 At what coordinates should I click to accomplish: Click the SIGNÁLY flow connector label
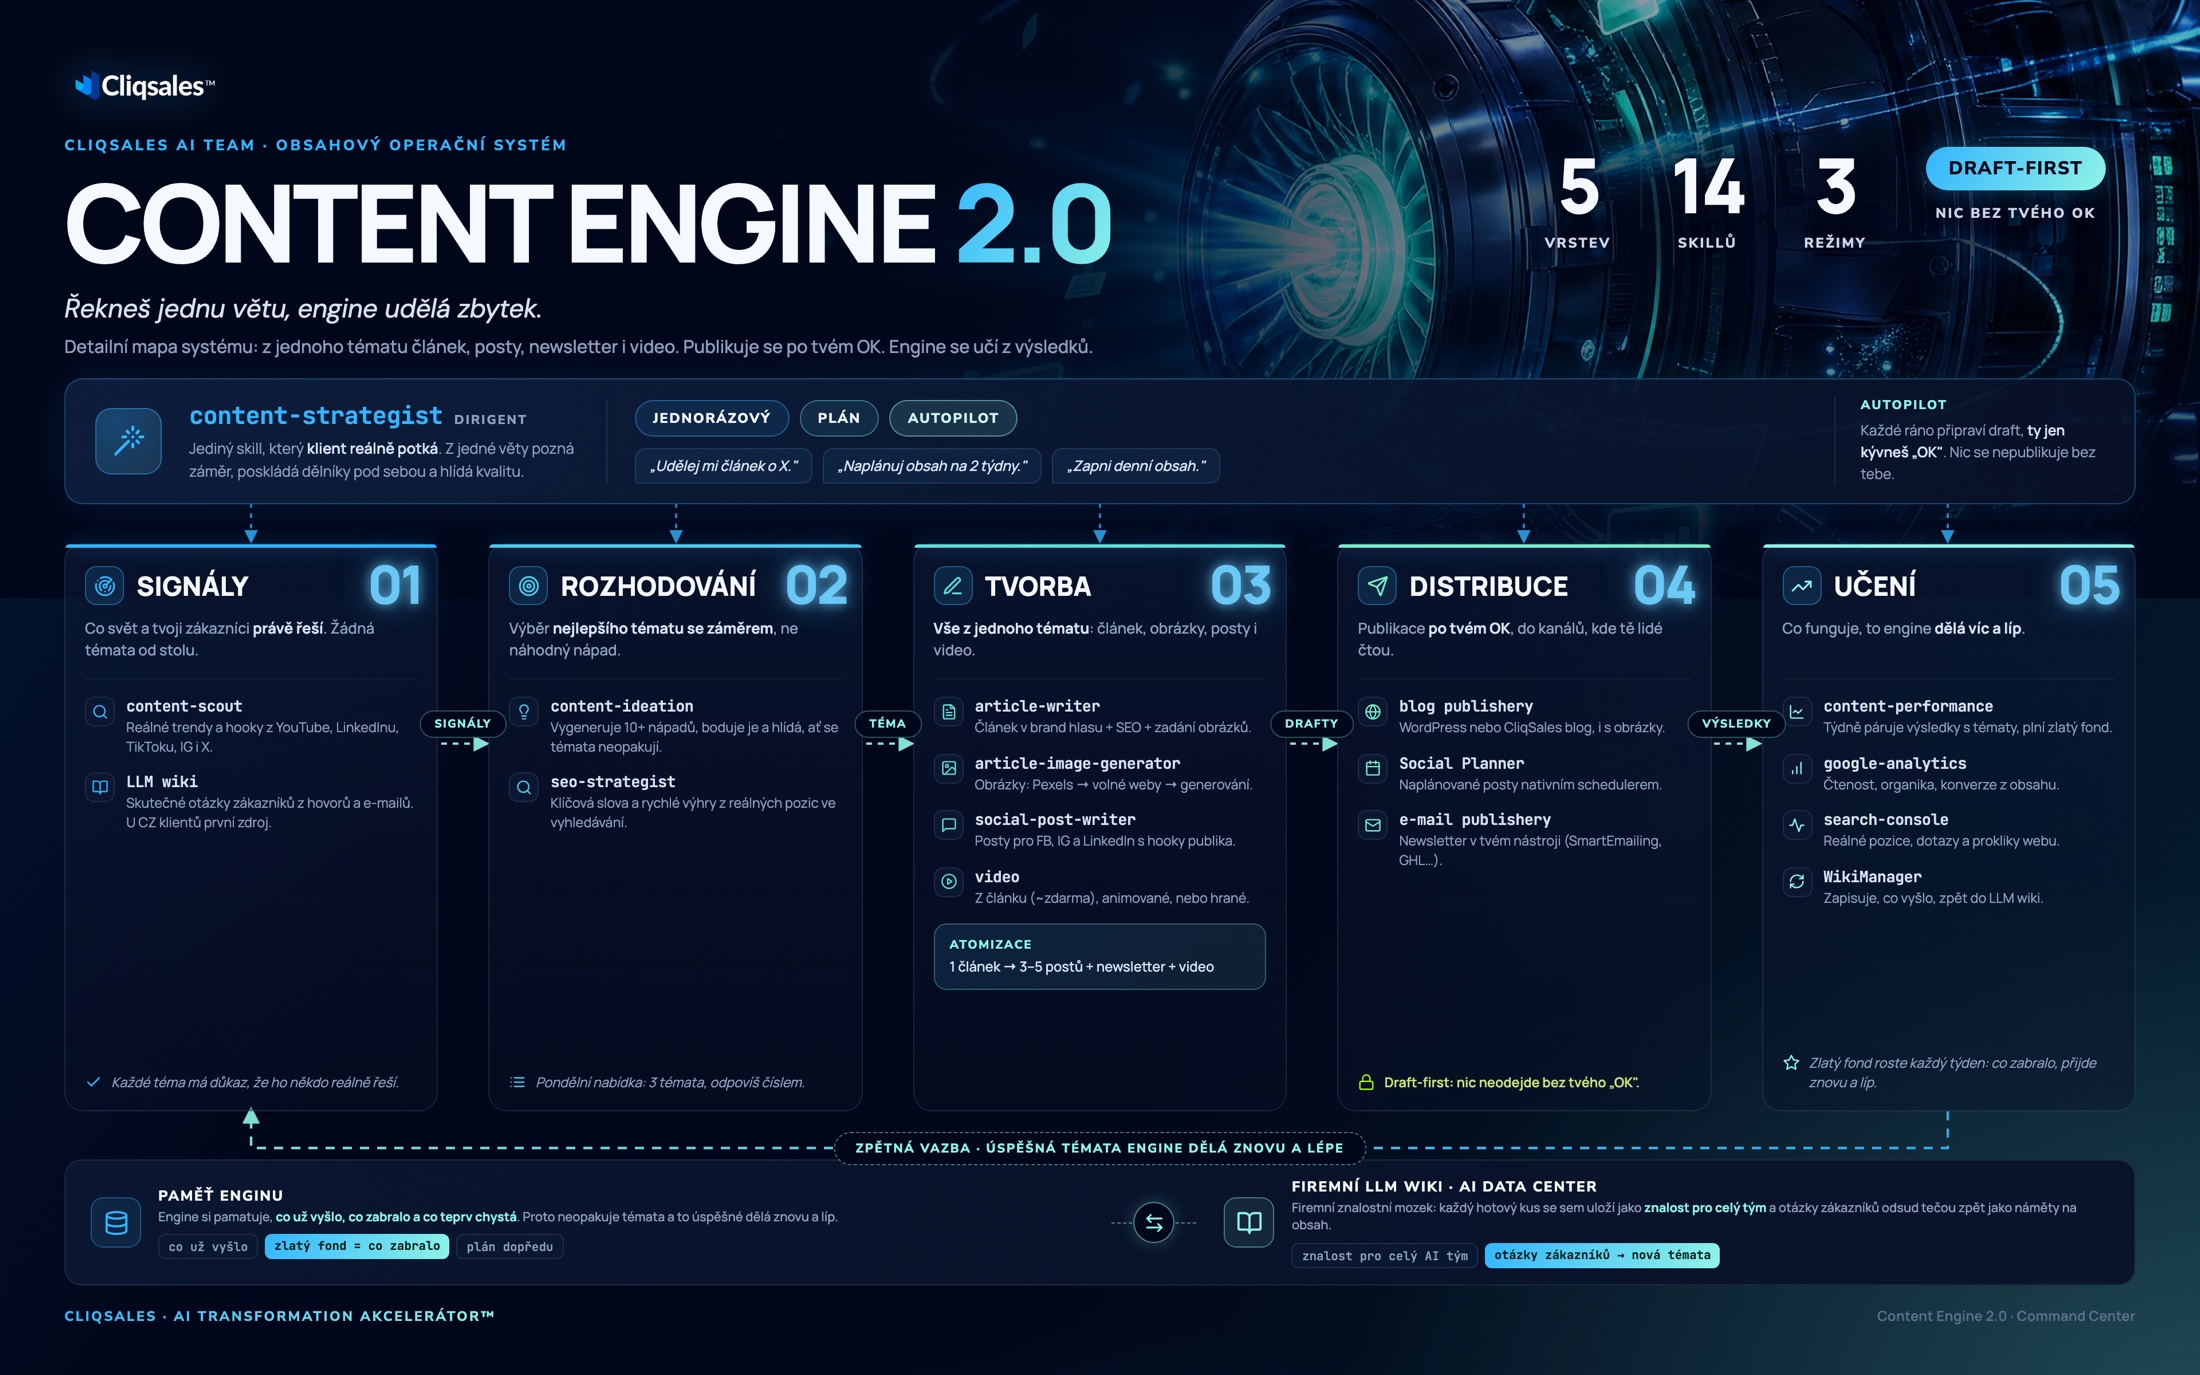(x=462, y=723)
